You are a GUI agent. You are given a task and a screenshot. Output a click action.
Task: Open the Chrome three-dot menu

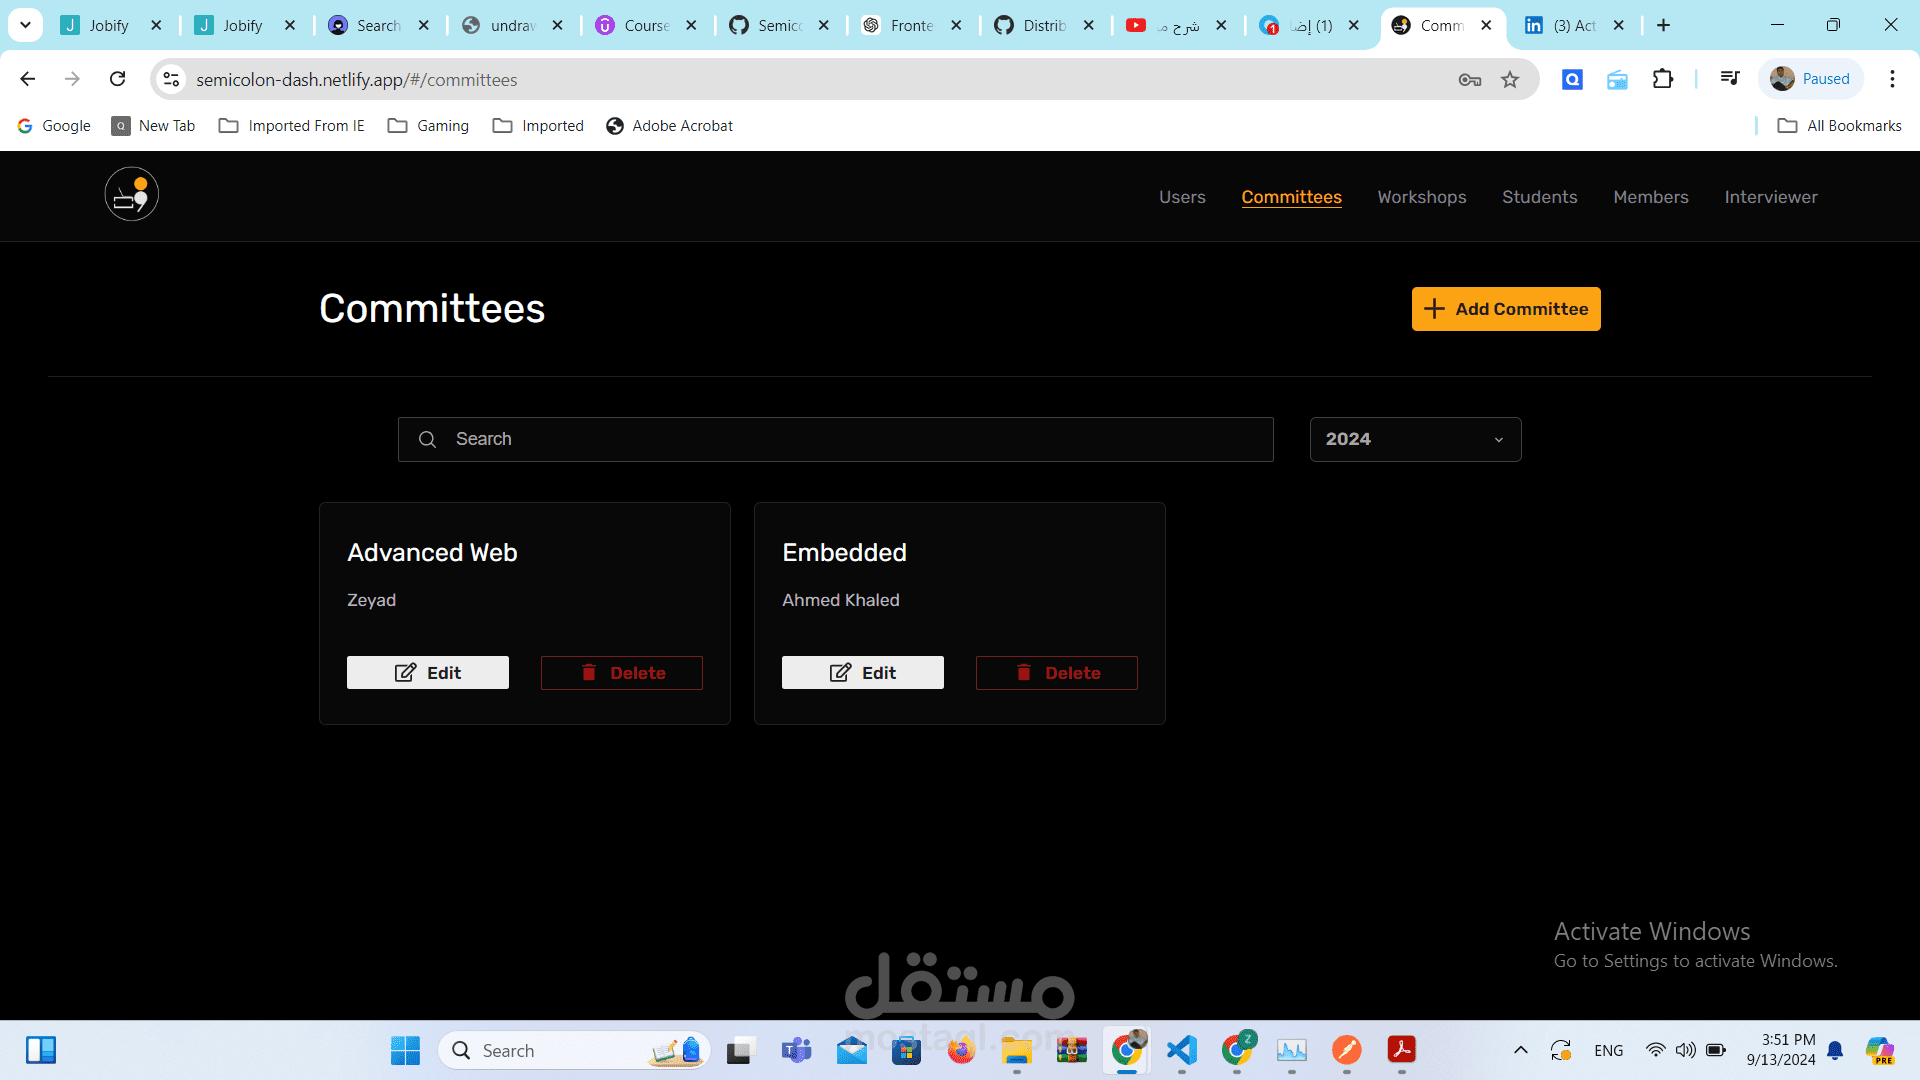pos(1892,79)
